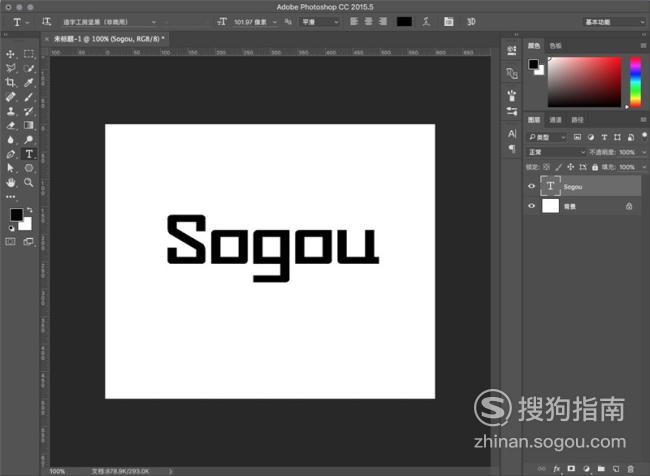Toggle Quick Mask mode

(10, 241)
